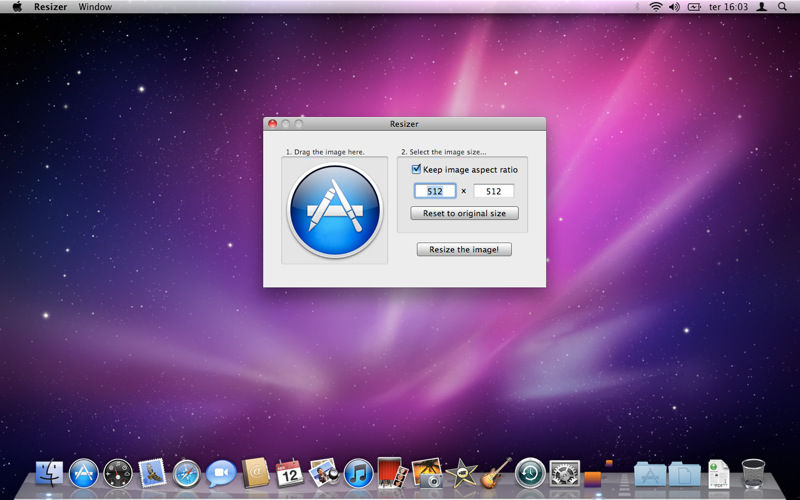This screenshot has width=800, height=500.
Task: Open Preview icon in the Dock
Action: [x=324, y=472]
